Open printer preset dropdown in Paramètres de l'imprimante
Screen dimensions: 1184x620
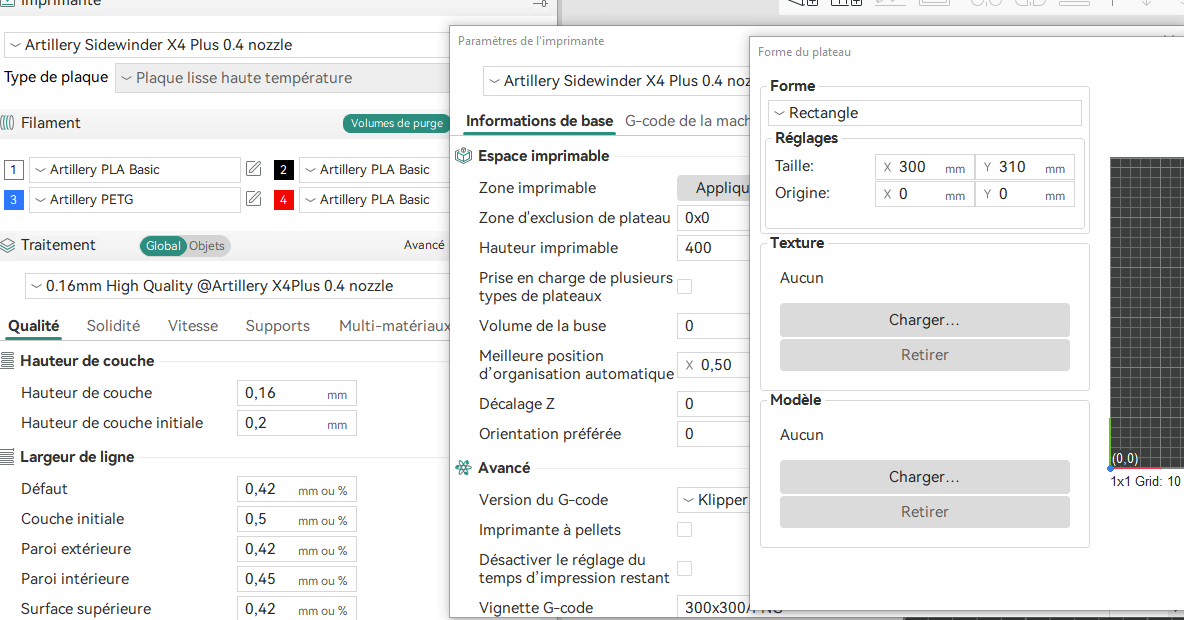point(616,81)
